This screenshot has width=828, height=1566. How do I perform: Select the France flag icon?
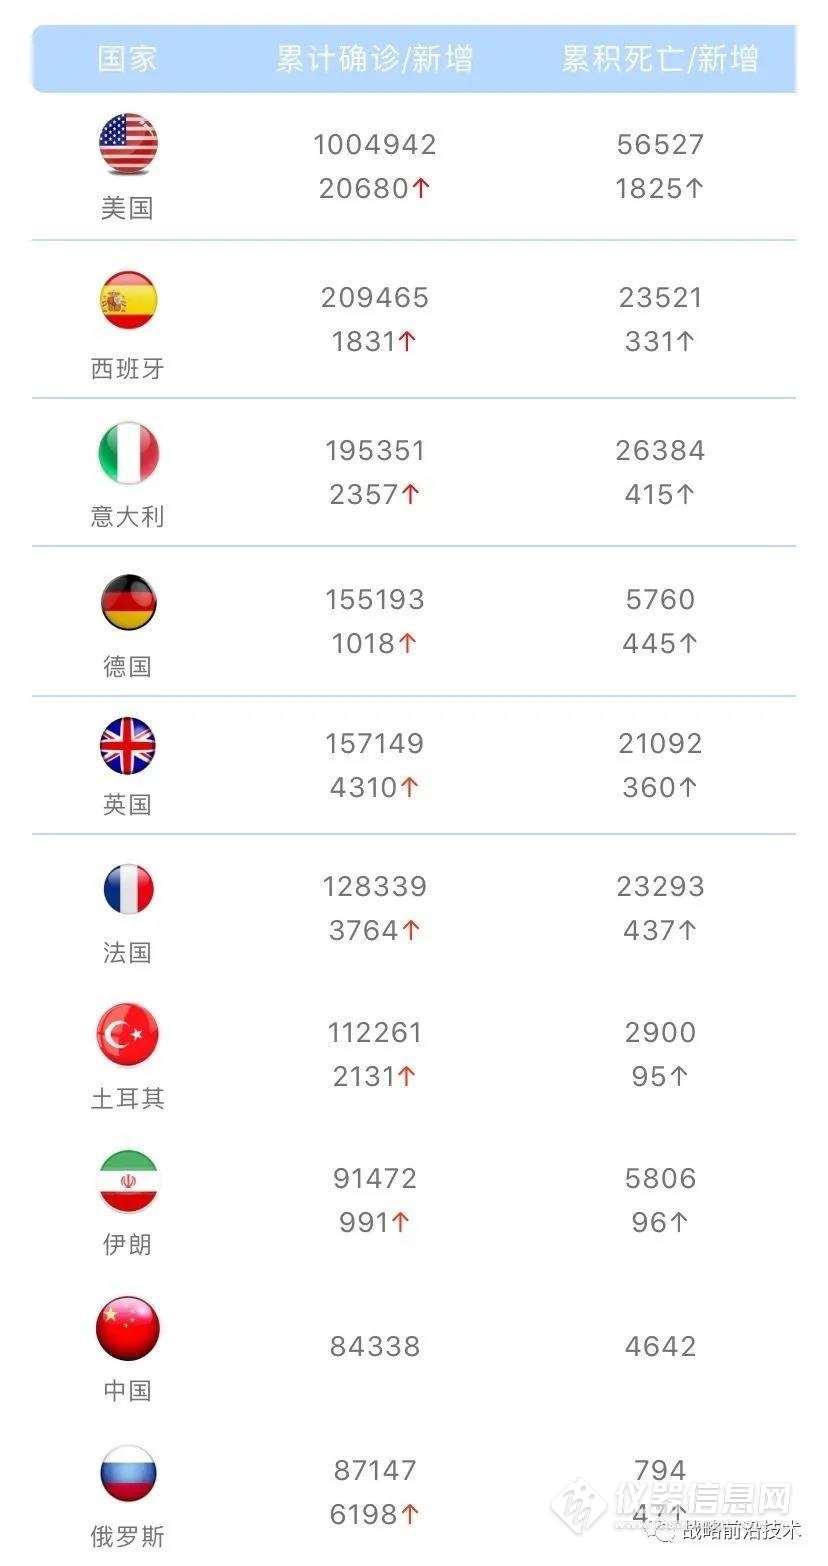click(x=128, y=890)
